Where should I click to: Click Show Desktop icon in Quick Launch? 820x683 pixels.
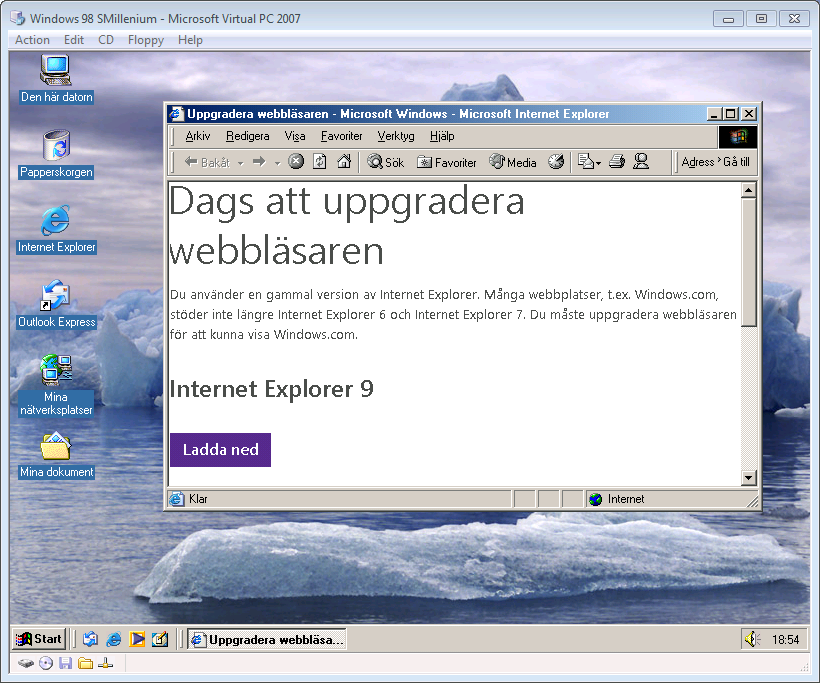coord(160,639)
